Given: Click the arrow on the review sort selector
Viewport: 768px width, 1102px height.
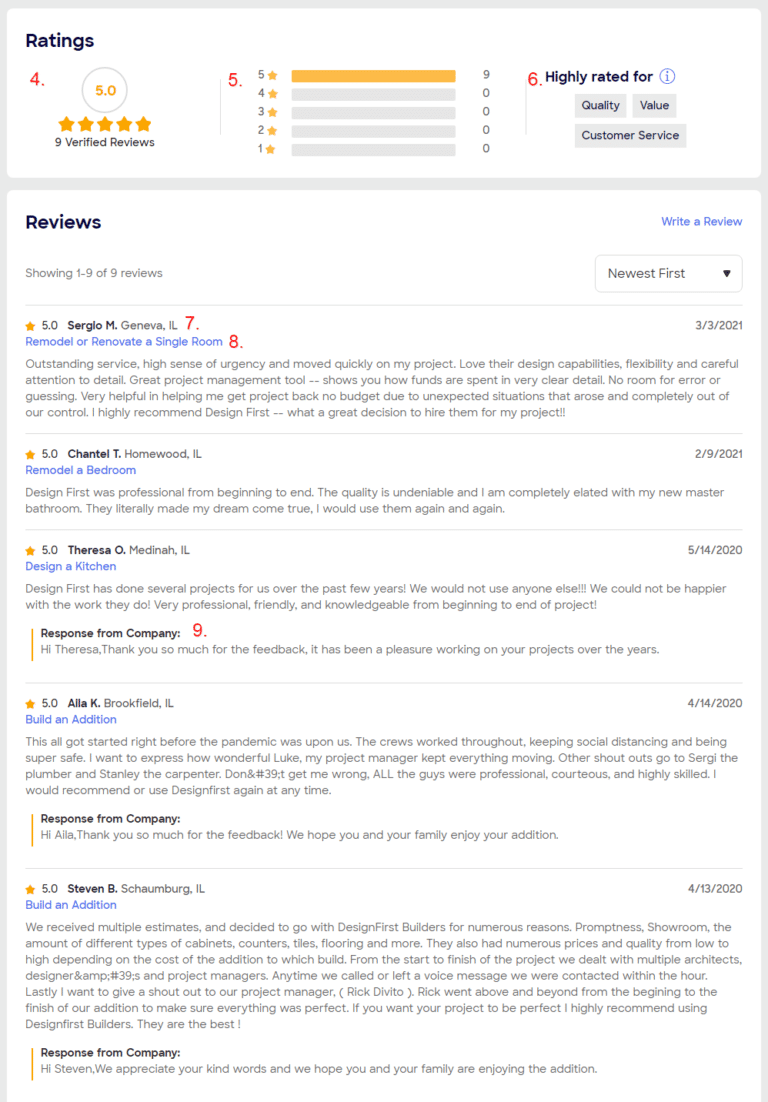Looking at the screenshot, I should click(x=729, y=273).
